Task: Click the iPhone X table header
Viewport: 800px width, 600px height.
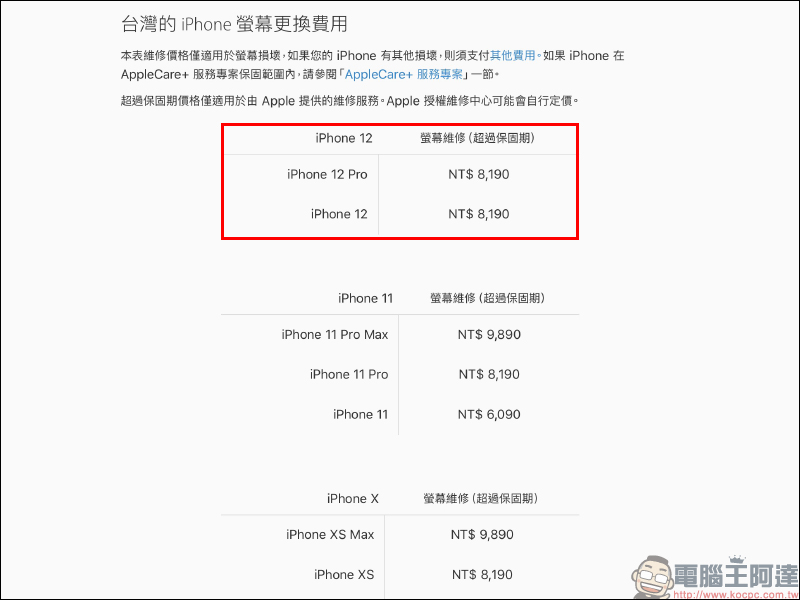Action: coord(353,498)
